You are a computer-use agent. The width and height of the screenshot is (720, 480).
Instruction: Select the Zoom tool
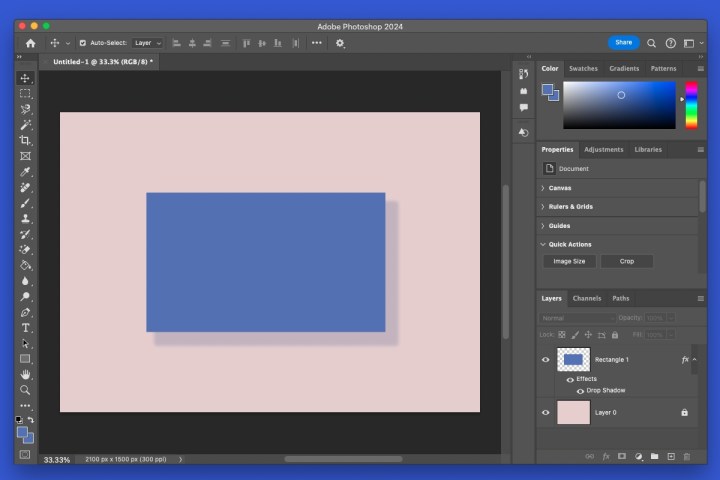tap(26, 390)
